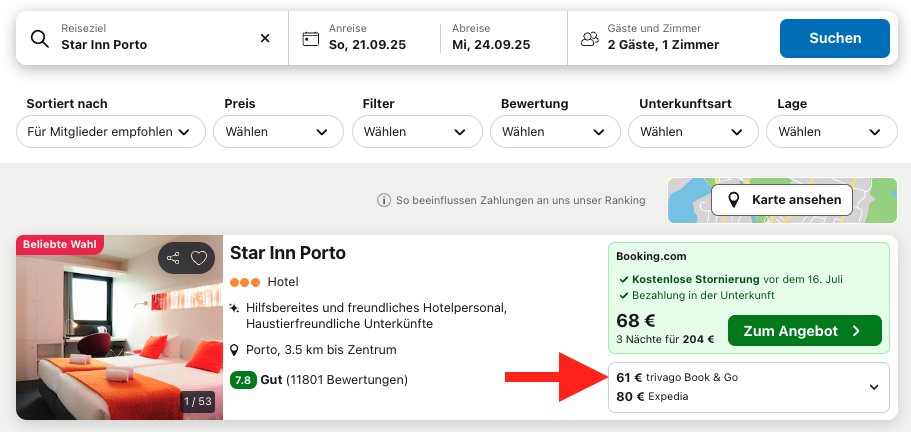Image resolution: width=911 pixels, height=432 pixels.
Task: Click the 61 € trivago Book & Go offer
Action: [x=677, y=377]
